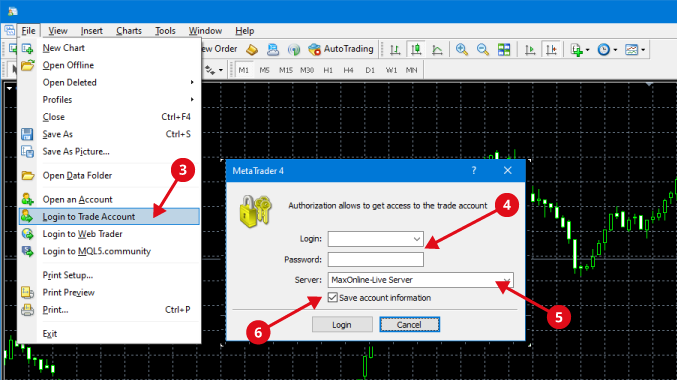Screen dimensions: 677x380
Task: Open the Login combo box dropdown
Action: point(417,239)
